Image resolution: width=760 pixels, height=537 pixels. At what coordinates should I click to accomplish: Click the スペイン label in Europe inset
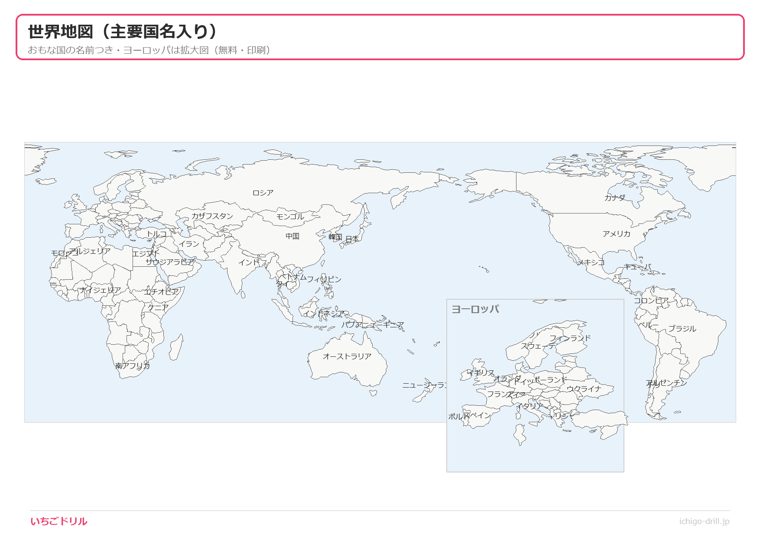click(x=477, y=415)
